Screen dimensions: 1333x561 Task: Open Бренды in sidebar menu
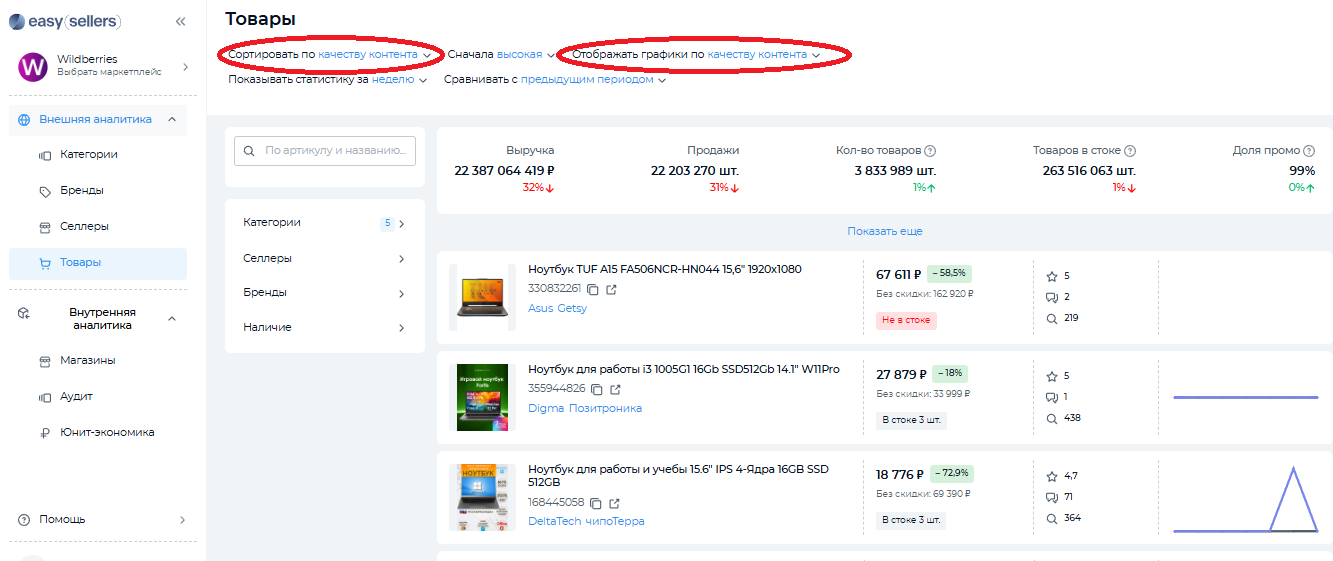[81, 191]
